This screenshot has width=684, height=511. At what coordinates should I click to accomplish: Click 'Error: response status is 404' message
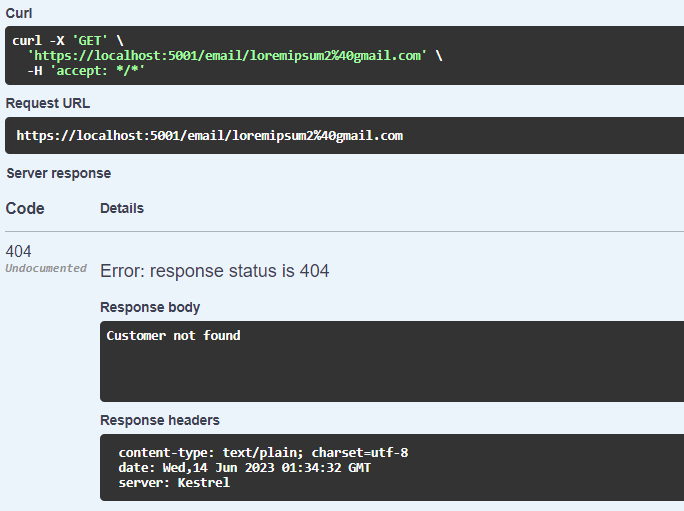pyautogui.click(x=215, y=271)
